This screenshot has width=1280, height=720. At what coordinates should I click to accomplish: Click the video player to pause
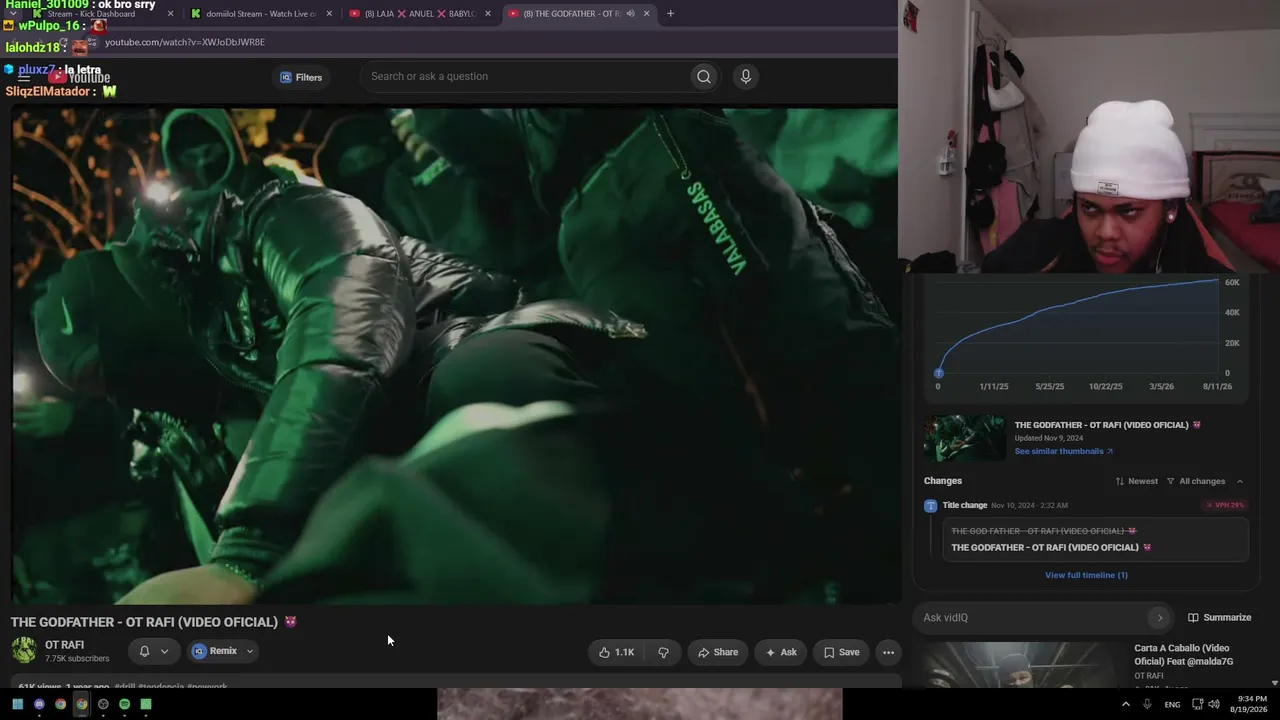coord(455,356)
